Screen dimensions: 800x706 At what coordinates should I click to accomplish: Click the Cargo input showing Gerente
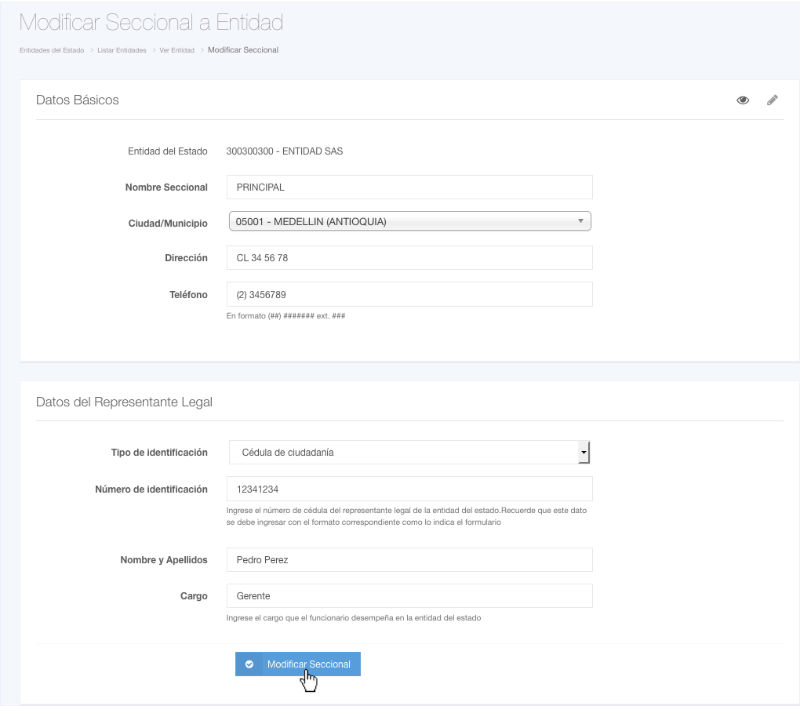410,596
